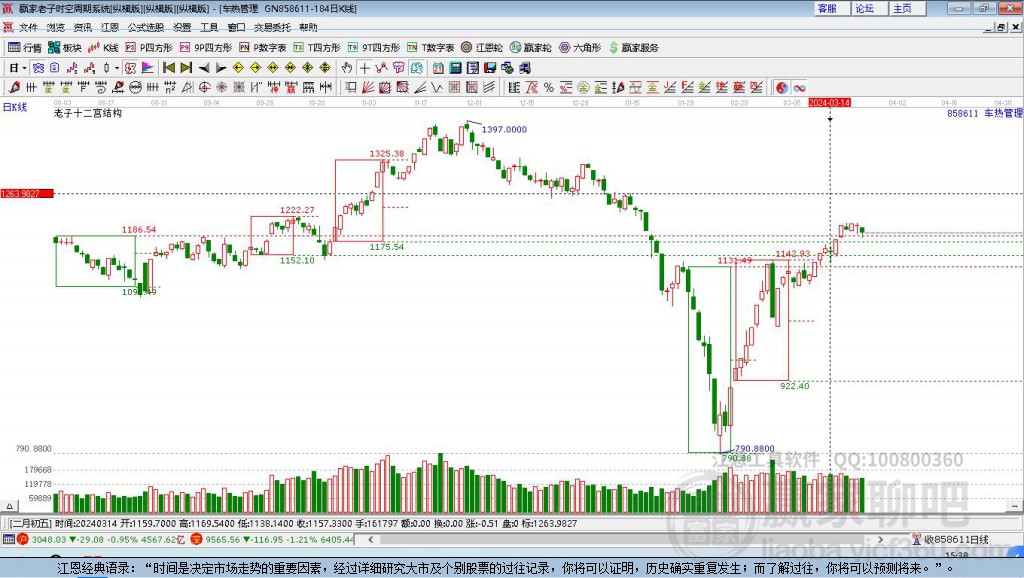Open the 六角形 hexagon chart
This screenshot has width=1024, height=578.
tap(580, 48)
